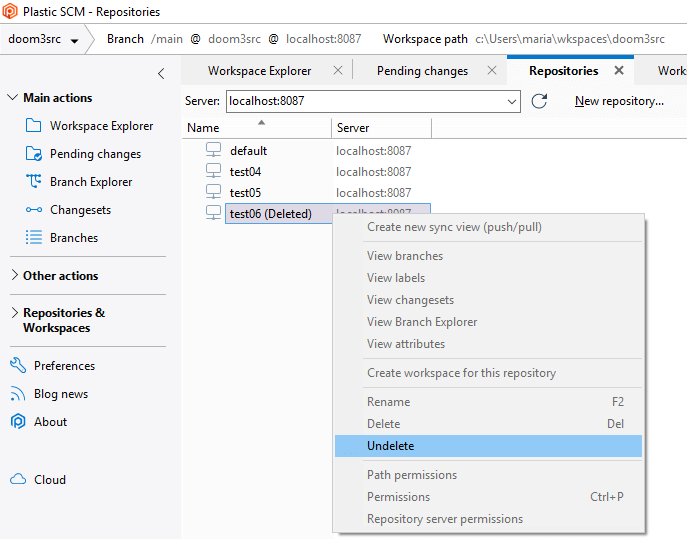Close the Pending changes tab
Screen dimensions: 687x539
pos(492,71)
